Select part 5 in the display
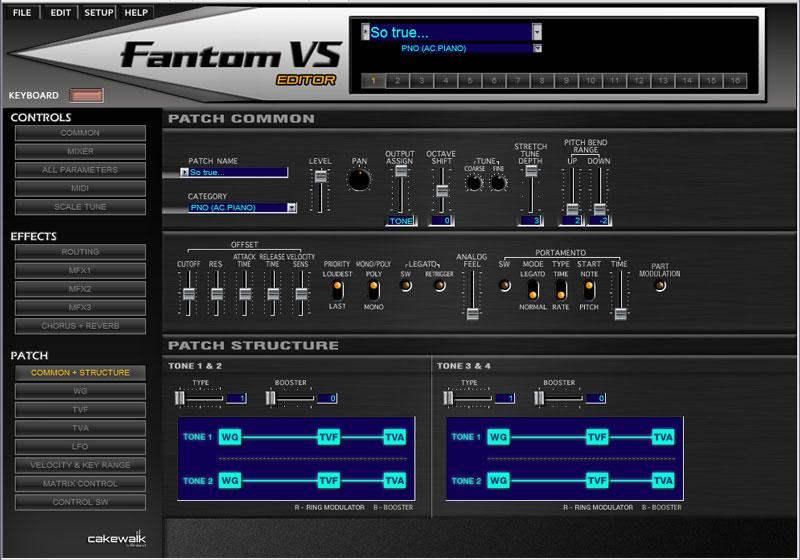800x560 pixels. tap(470, 81)
